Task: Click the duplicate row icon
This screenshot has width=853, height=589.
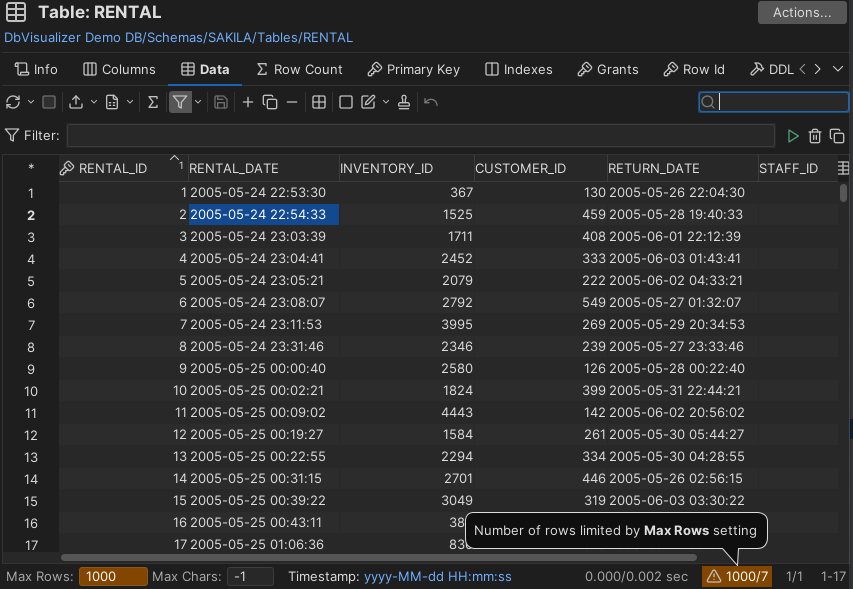Action: pos(270,102)
